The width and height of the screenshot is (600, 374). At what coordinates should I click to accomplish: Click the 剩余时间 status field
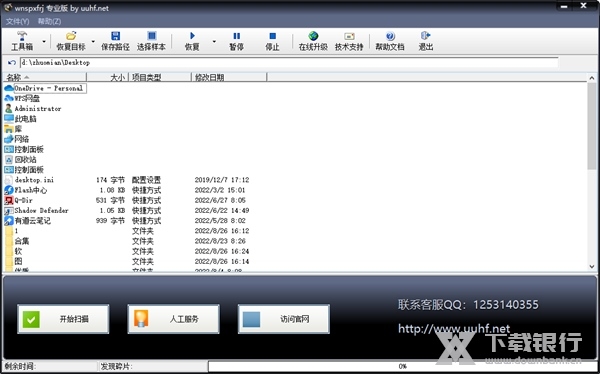point(50,366)
